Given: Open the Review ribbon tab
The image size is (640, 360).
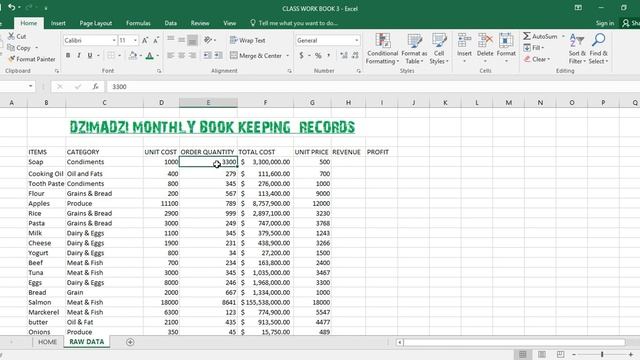Looking at the screenshot, I should (x=200, y=23).
